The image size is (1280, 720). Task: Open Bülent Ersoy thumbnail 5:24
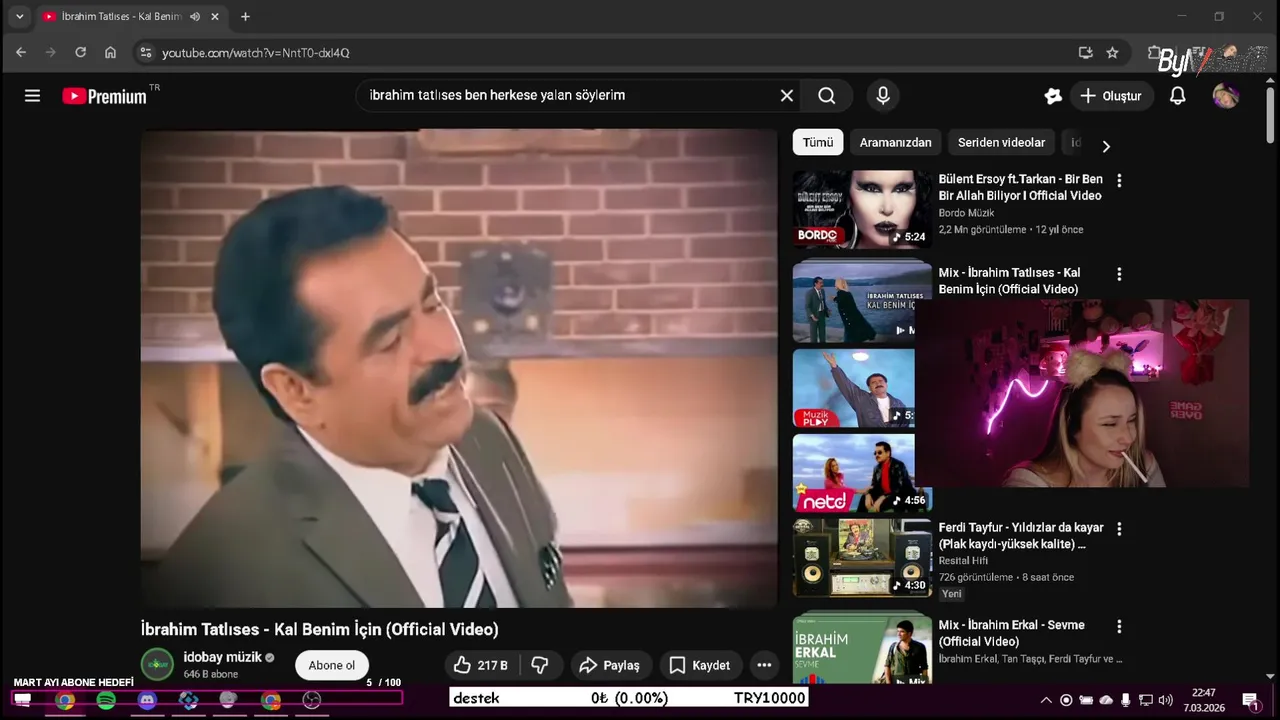(x=862, y=209)
